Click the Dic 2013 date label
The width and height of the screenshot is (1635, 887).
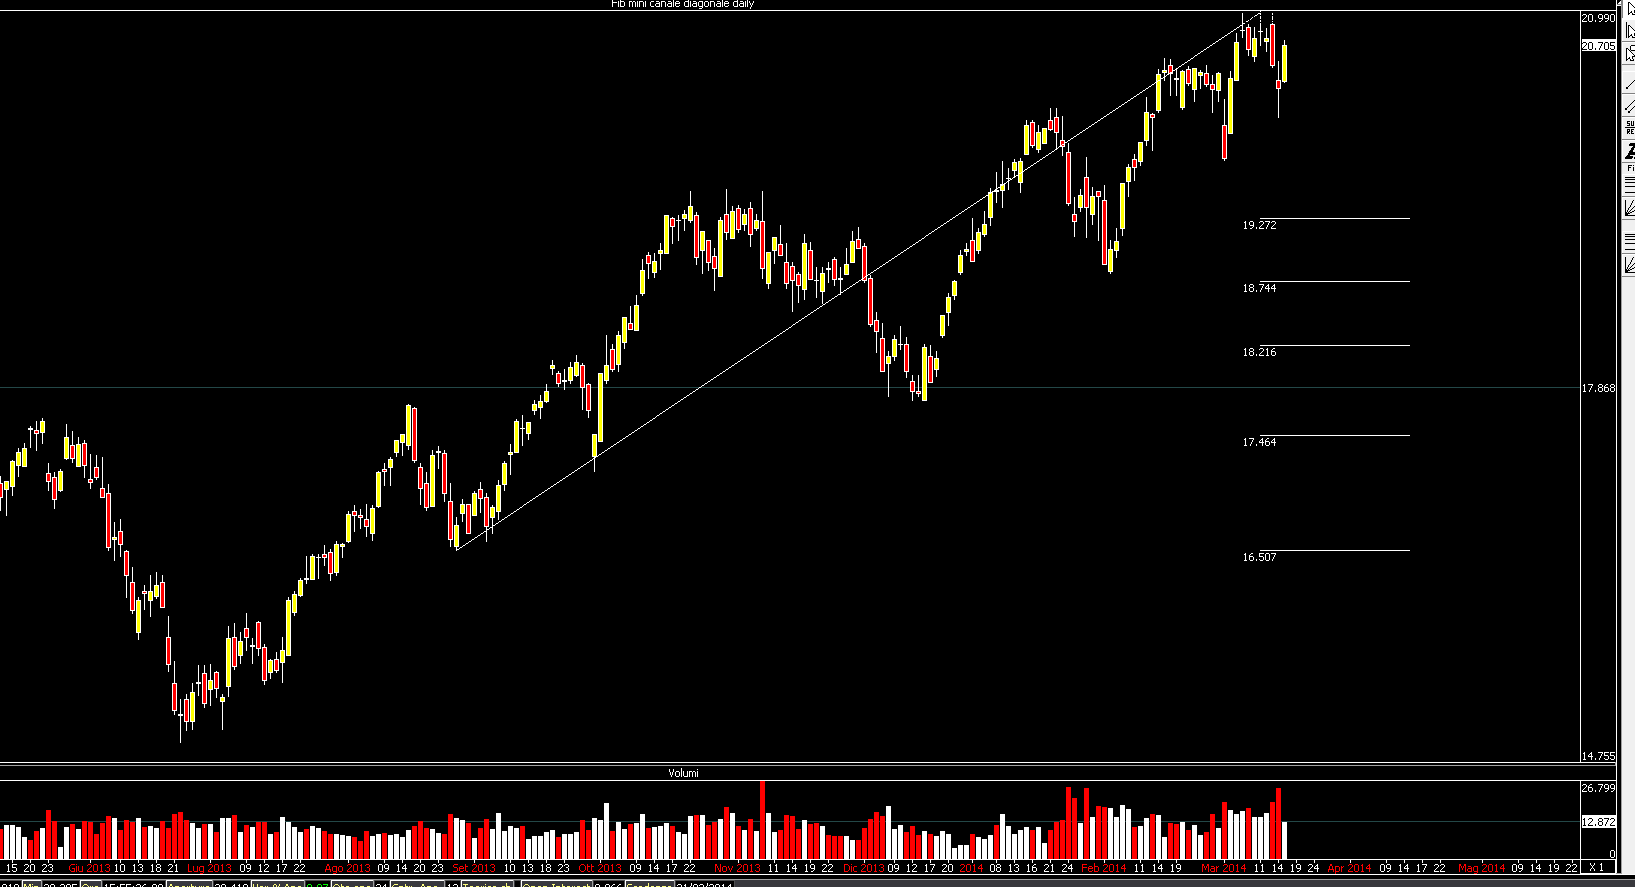(864, 868)
